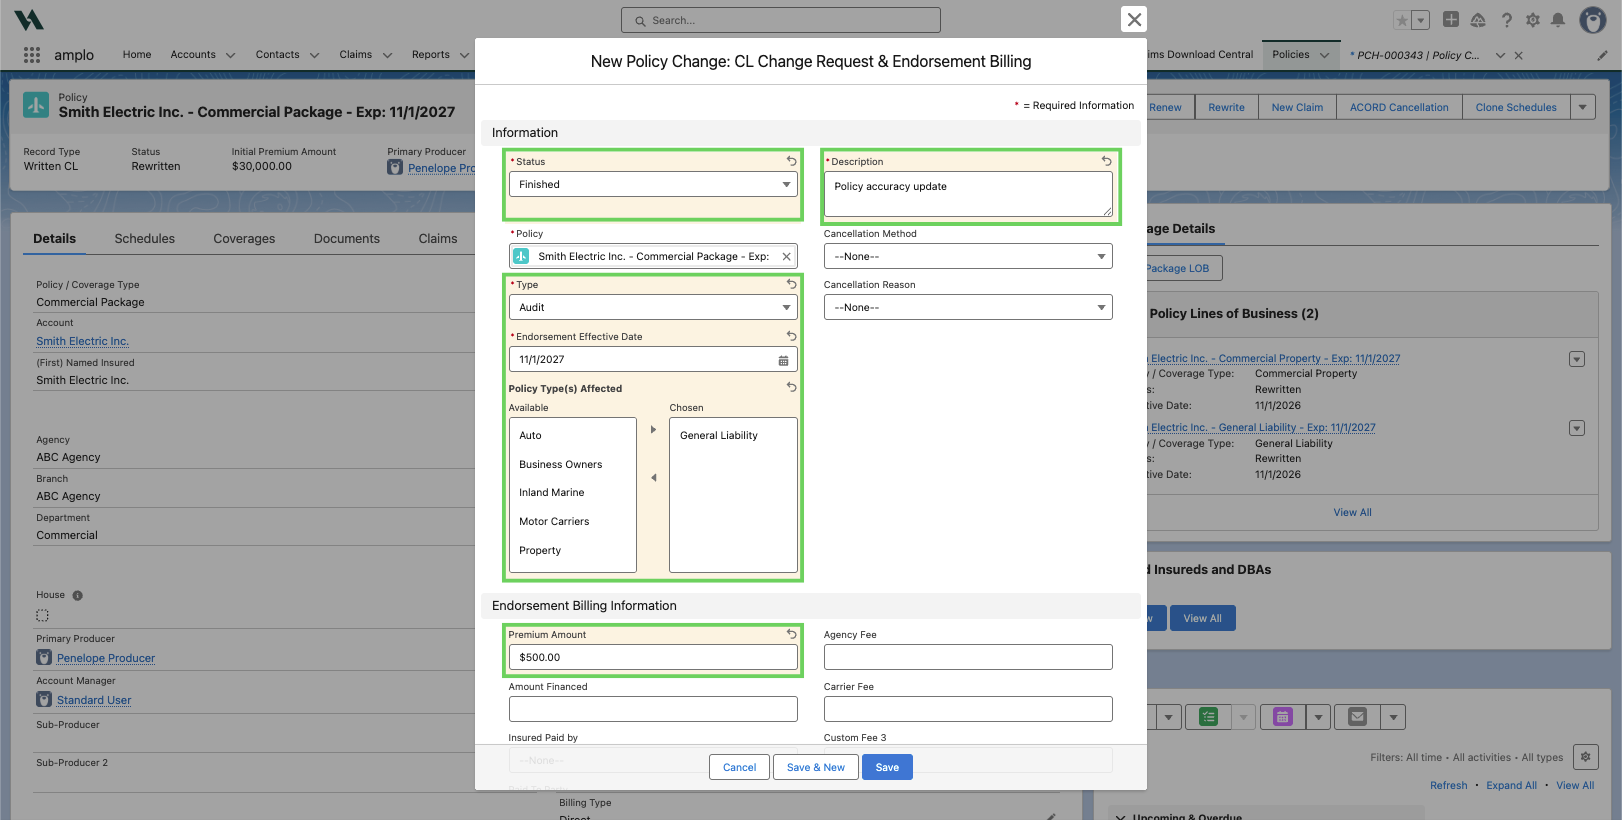
Task: Click the Premium Amount input field
Action: tap(653, 657)
